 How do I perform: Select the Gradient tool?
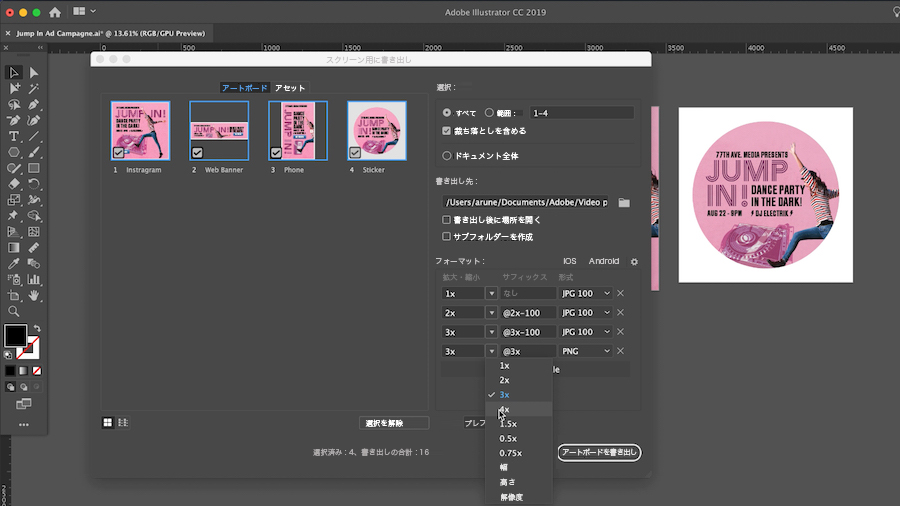[x=14, y=248]
